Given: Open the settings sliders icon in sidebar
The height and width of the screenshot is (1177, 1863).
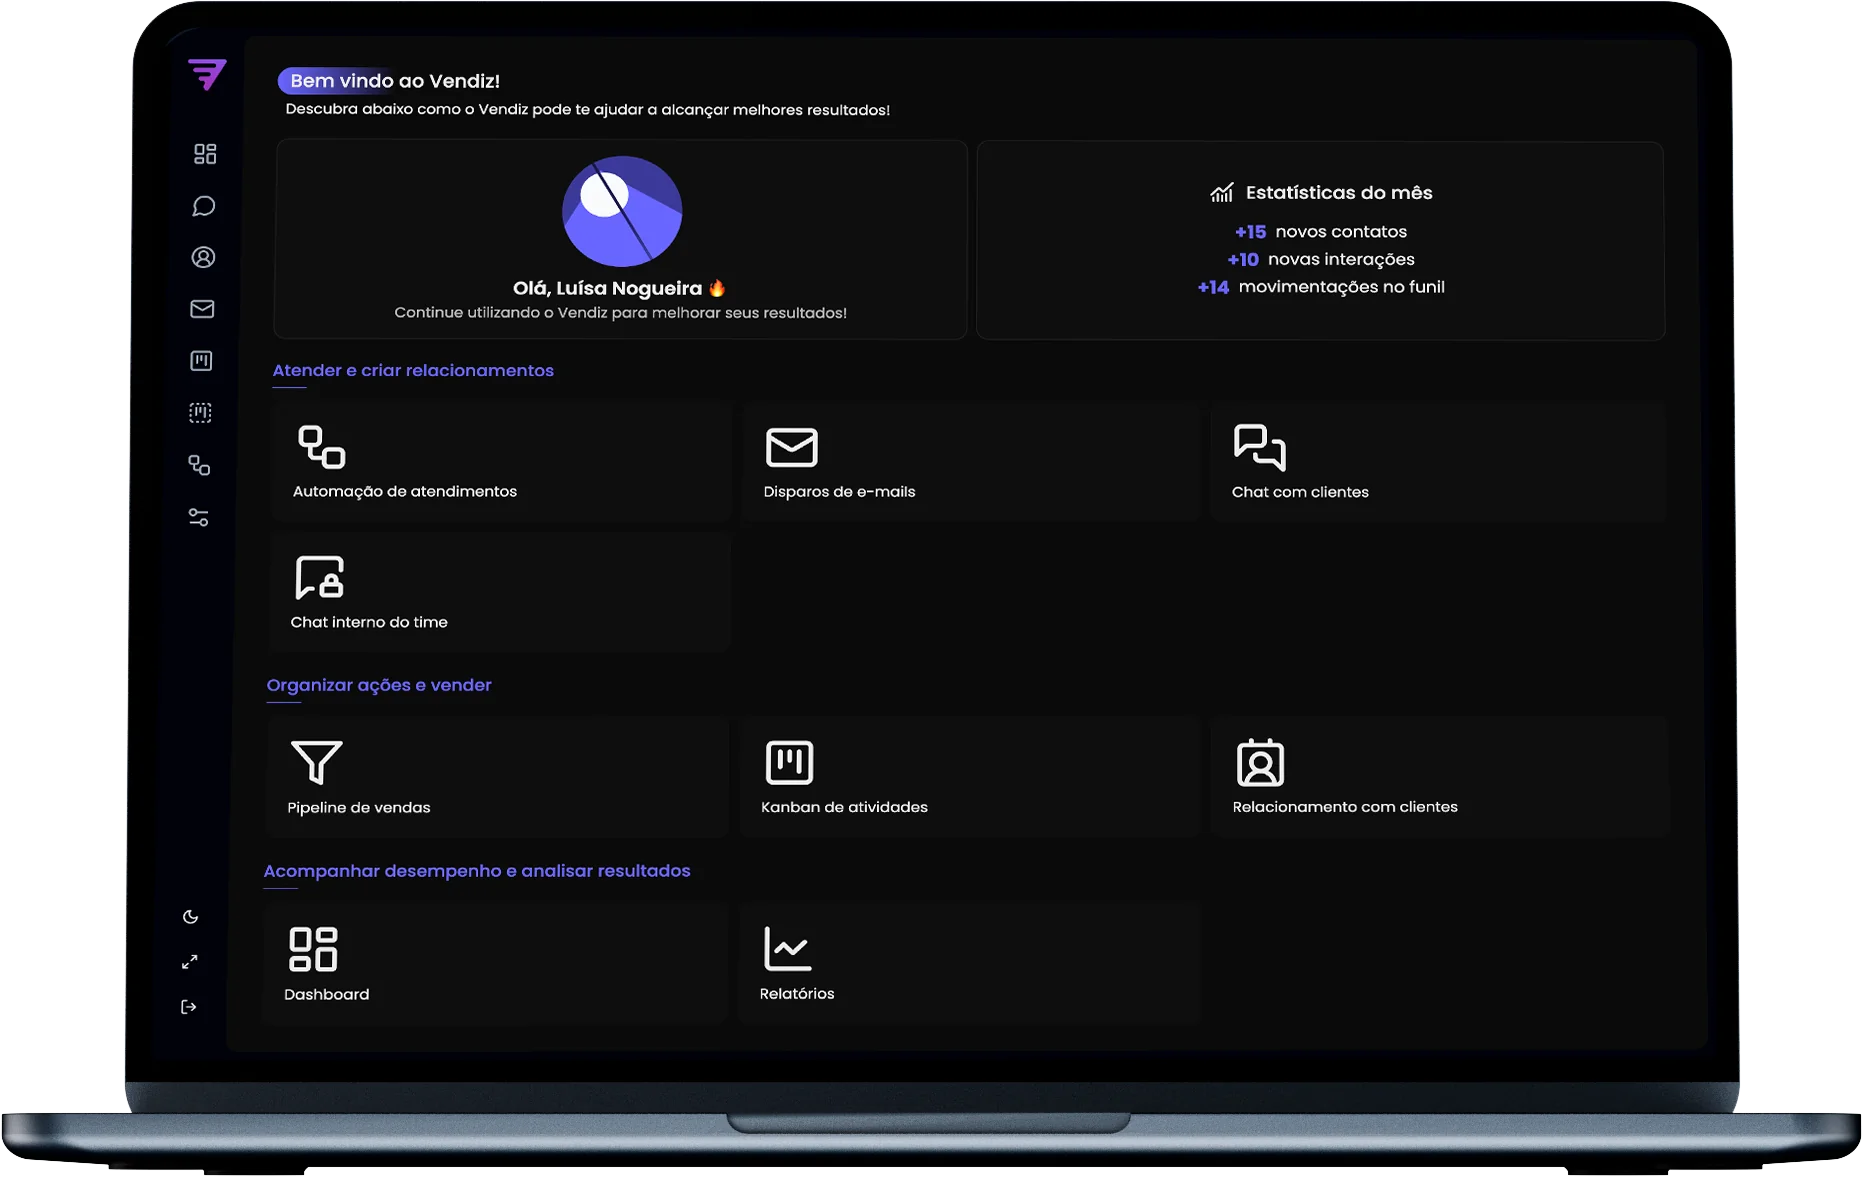Looking at the screenshot, I should 198,517.
